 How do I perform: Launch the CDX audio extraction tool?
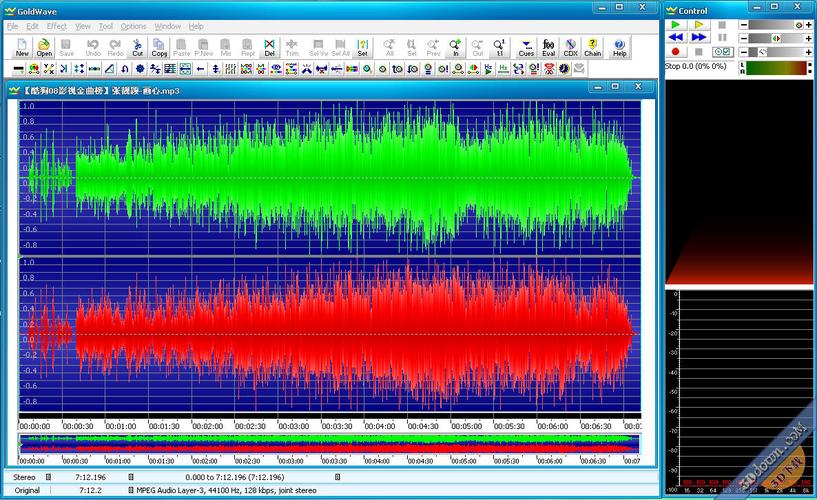(x=570, y=47)
